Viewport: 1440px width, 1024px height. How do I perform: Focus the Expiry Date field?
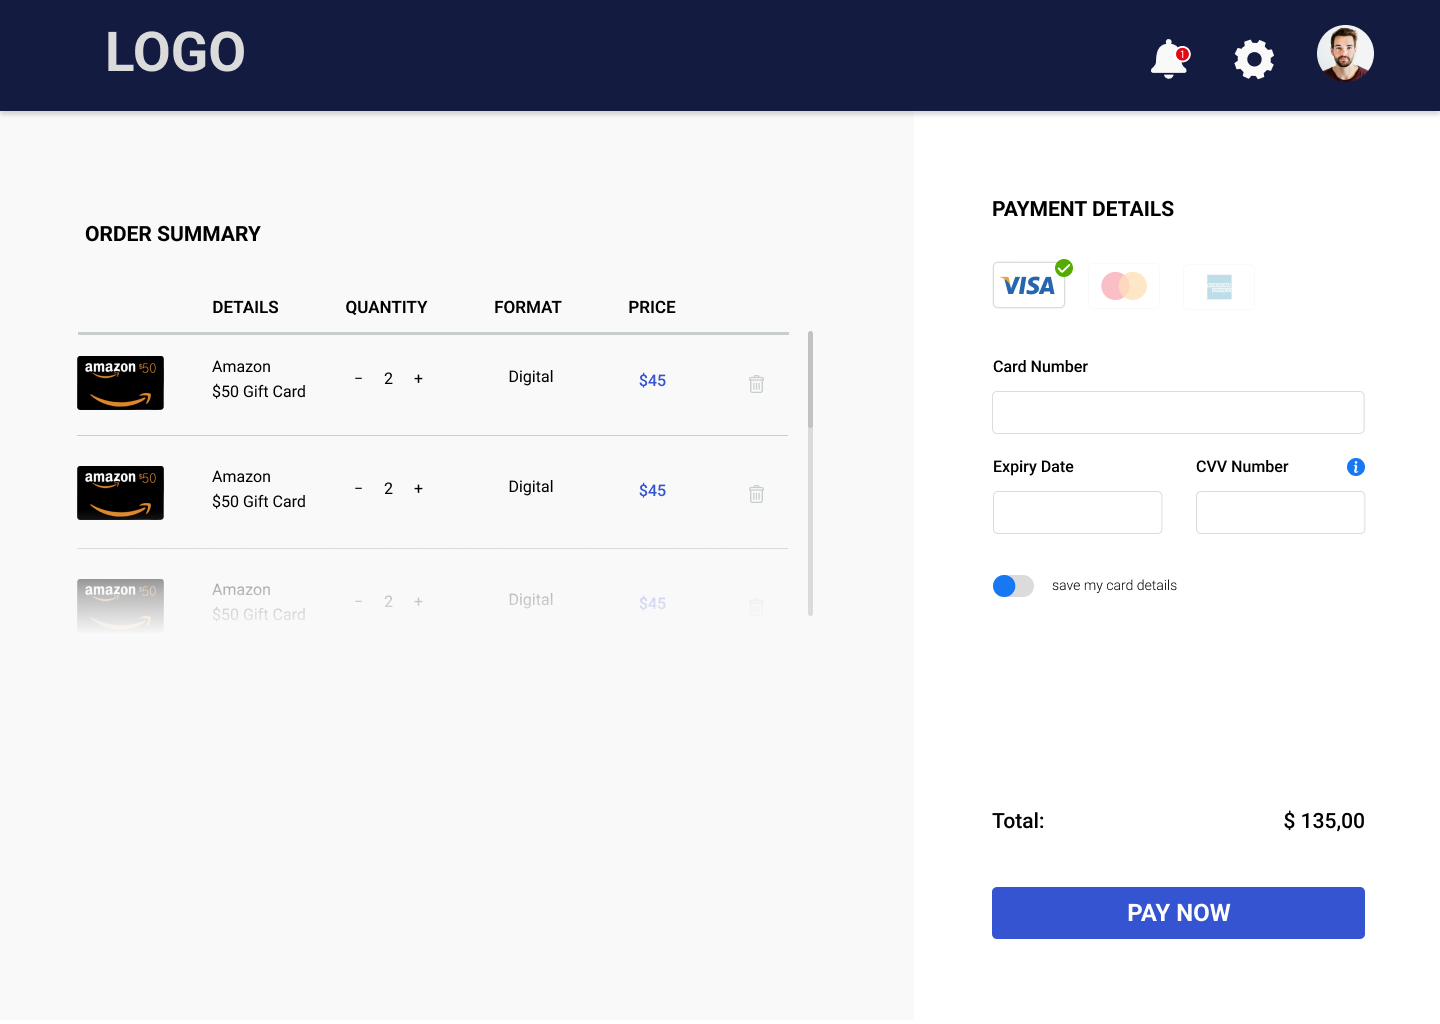tap(1077, 512)
